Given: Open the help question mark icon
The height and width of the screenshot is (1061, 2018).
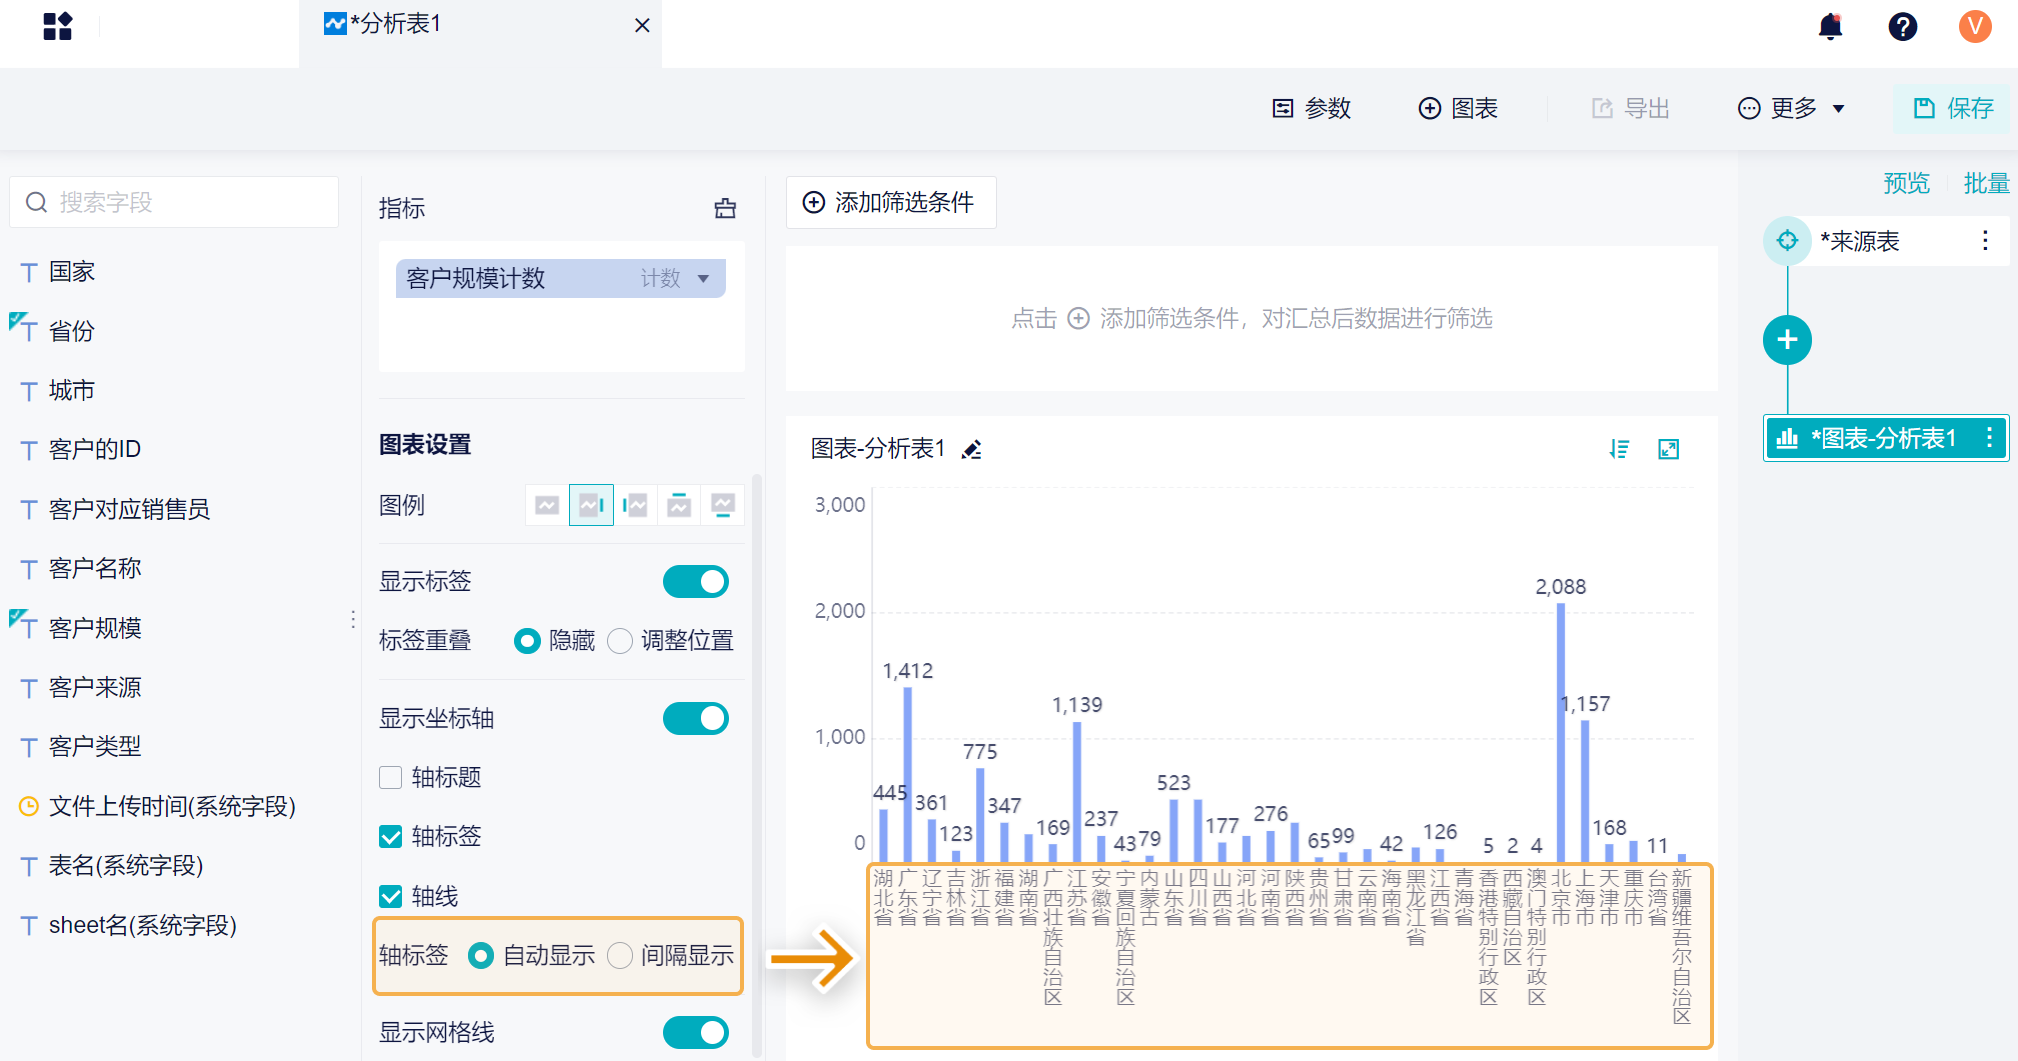Looking at the screenshot, I should [1902, 26].
